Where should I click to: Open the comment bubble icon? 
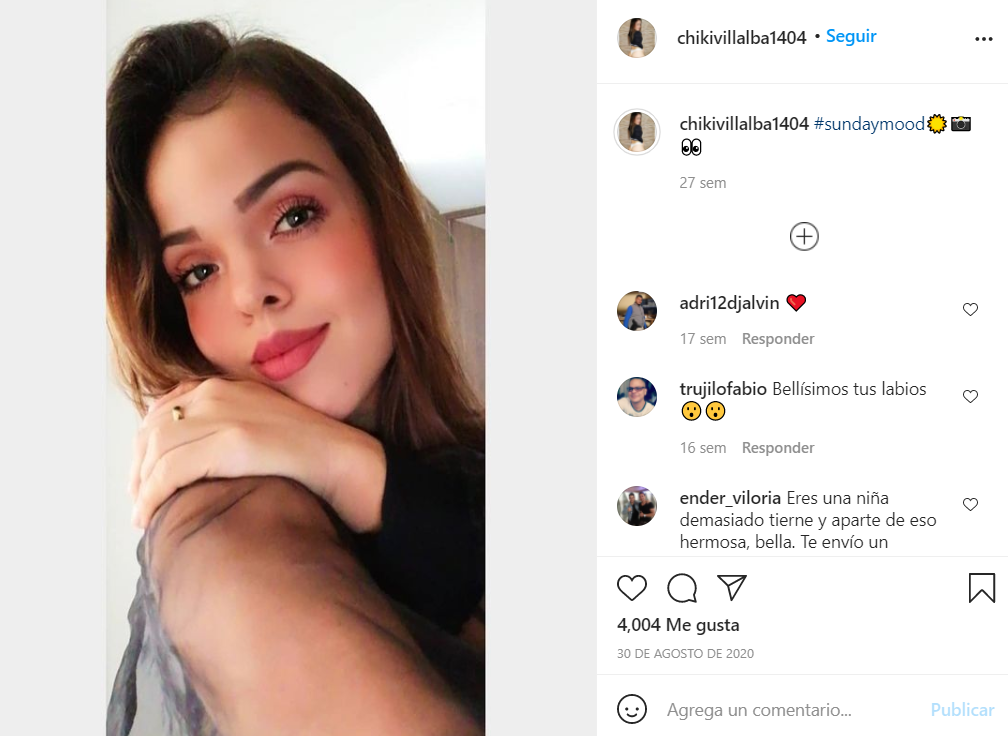point(681,588)
